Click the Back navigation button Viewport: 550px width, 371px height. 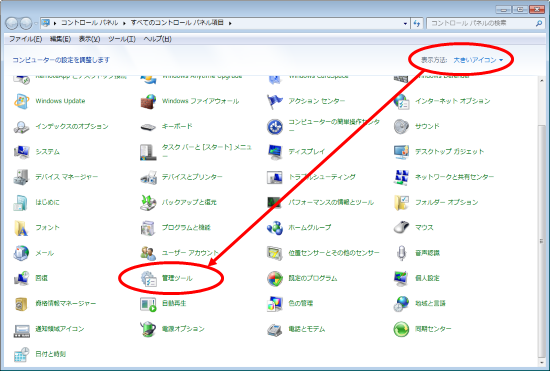pos(12,23)
